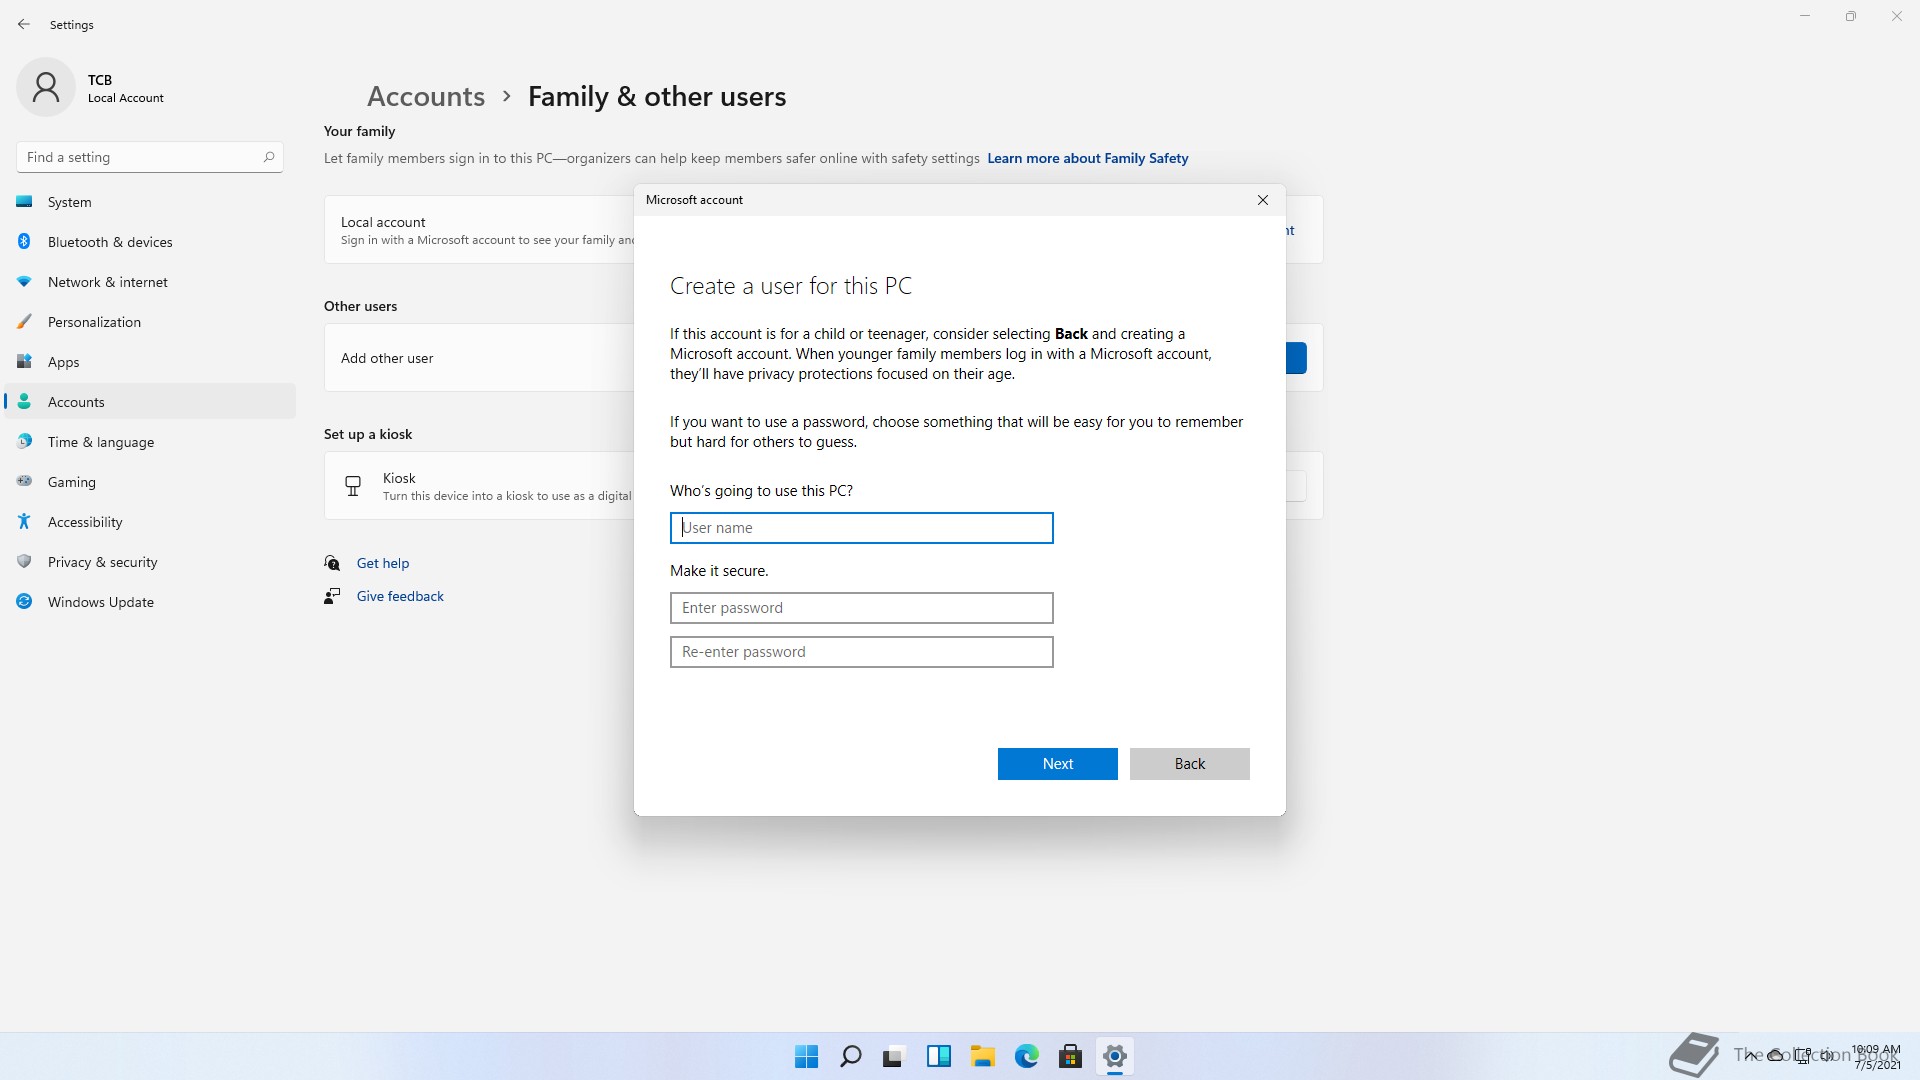The height and width of the screenshot is (1080, 1920).
Task: Select System in the settings sidebar
Action: click(x=150, y=202)
